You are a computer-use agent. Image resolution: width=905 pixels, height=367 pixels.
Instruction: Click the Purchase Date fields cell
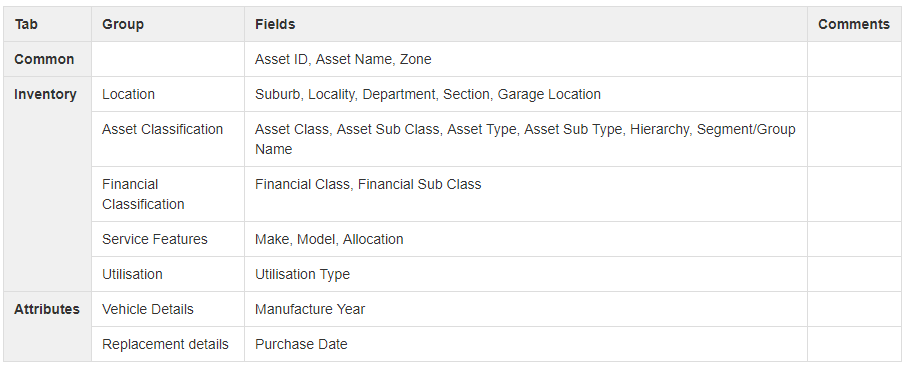[526, 344]
